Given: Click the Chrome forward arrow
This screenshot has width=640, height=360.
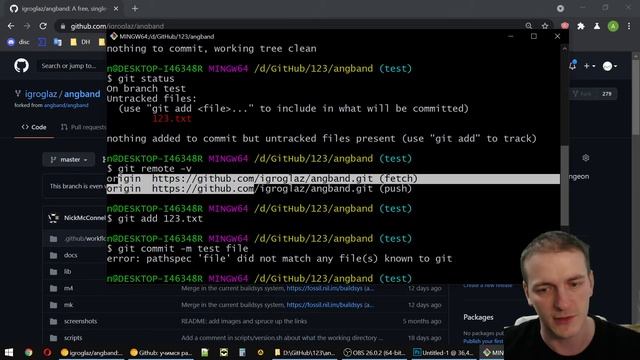Looking at the screenshot, I should [27, 26].
